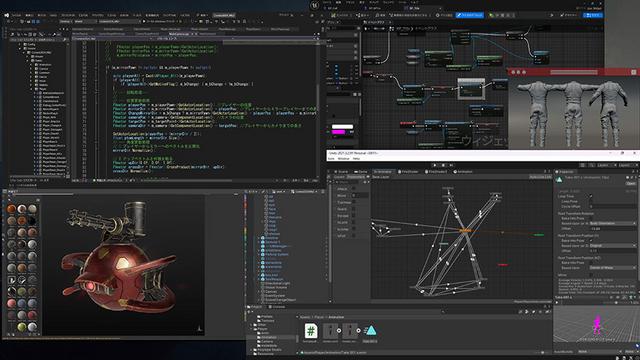
Task: Select Directional Light in Unity Hierarchy
Action: (277, 283)
